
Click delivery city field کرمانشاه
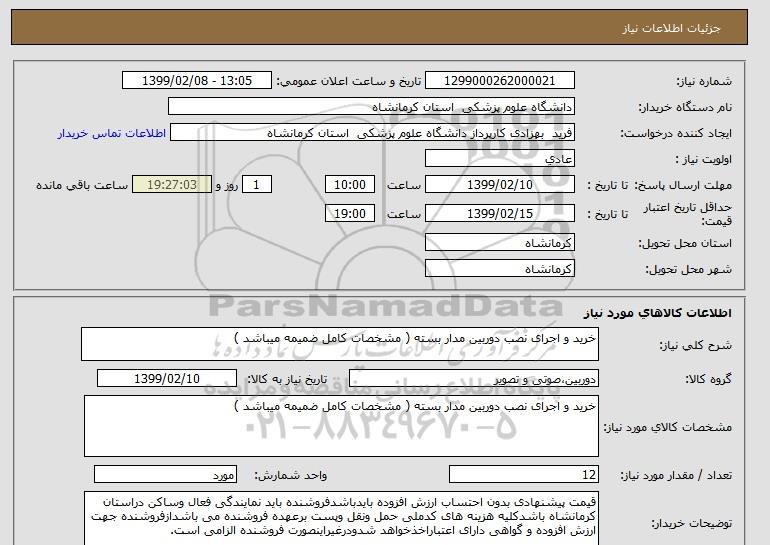pos(499,269)
